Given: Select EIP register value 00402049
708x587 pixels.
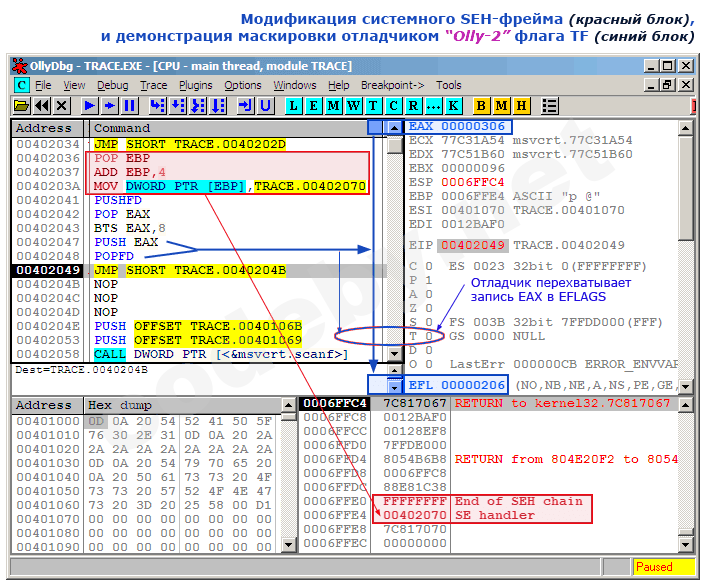Looking at the screenshot, I should (473, 245).
